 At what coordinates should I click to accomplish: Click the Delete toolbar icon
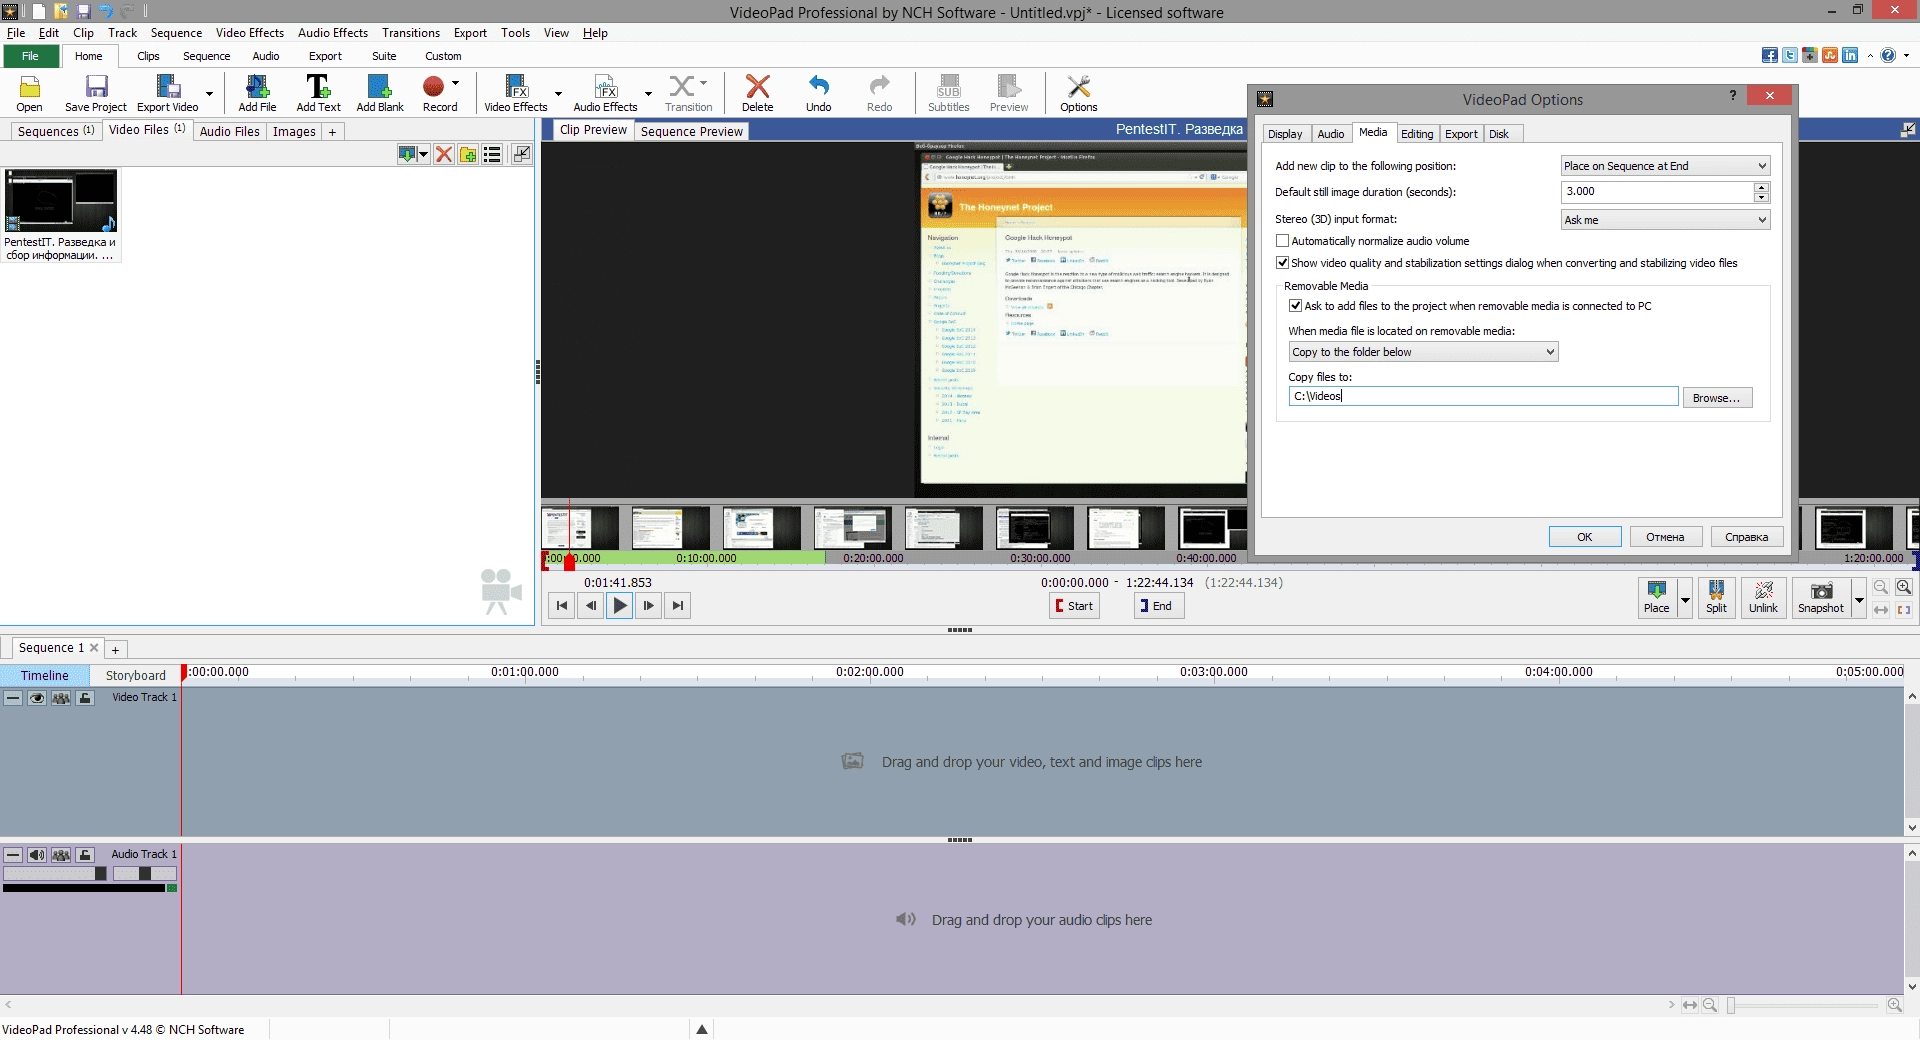pyautogui.click(x=757, y=93)
